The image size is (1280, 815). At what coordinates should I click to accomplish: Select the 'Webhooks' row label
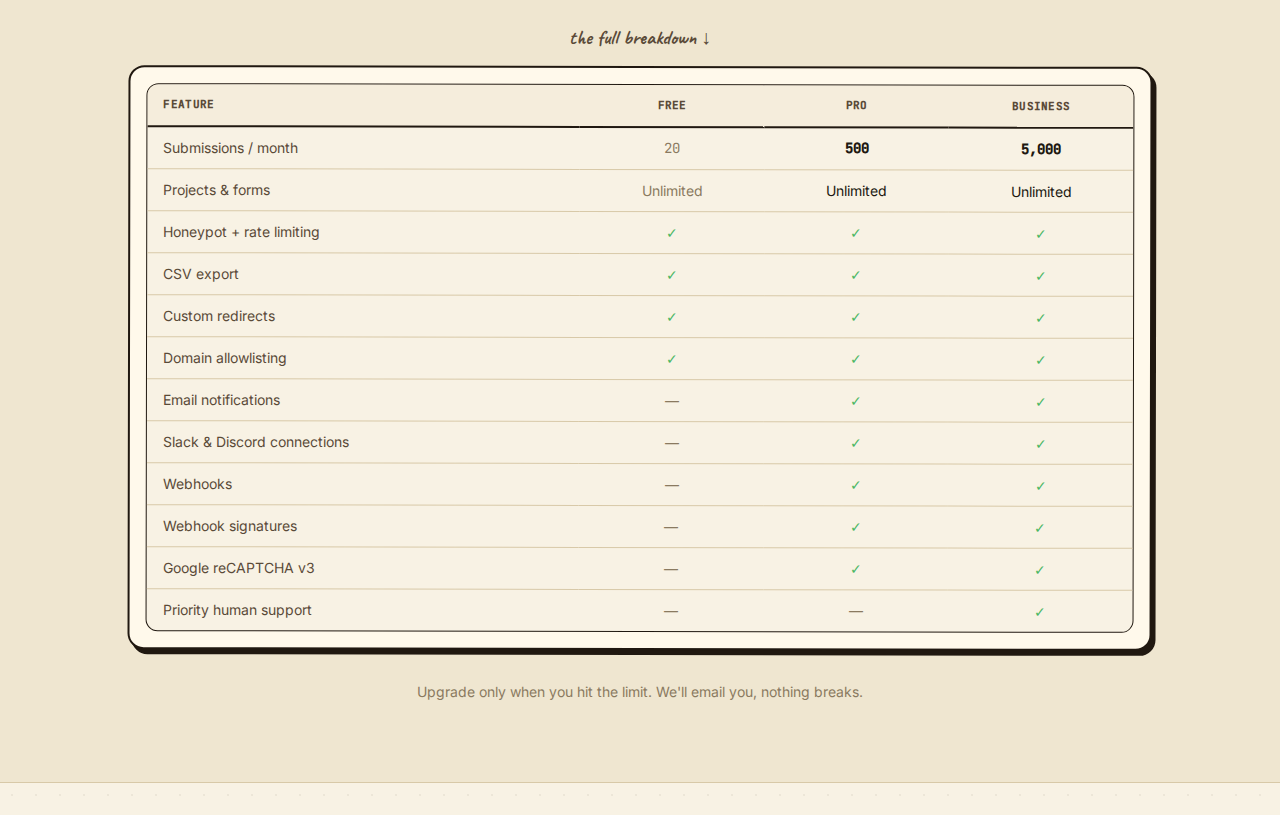tap(198, 484)
